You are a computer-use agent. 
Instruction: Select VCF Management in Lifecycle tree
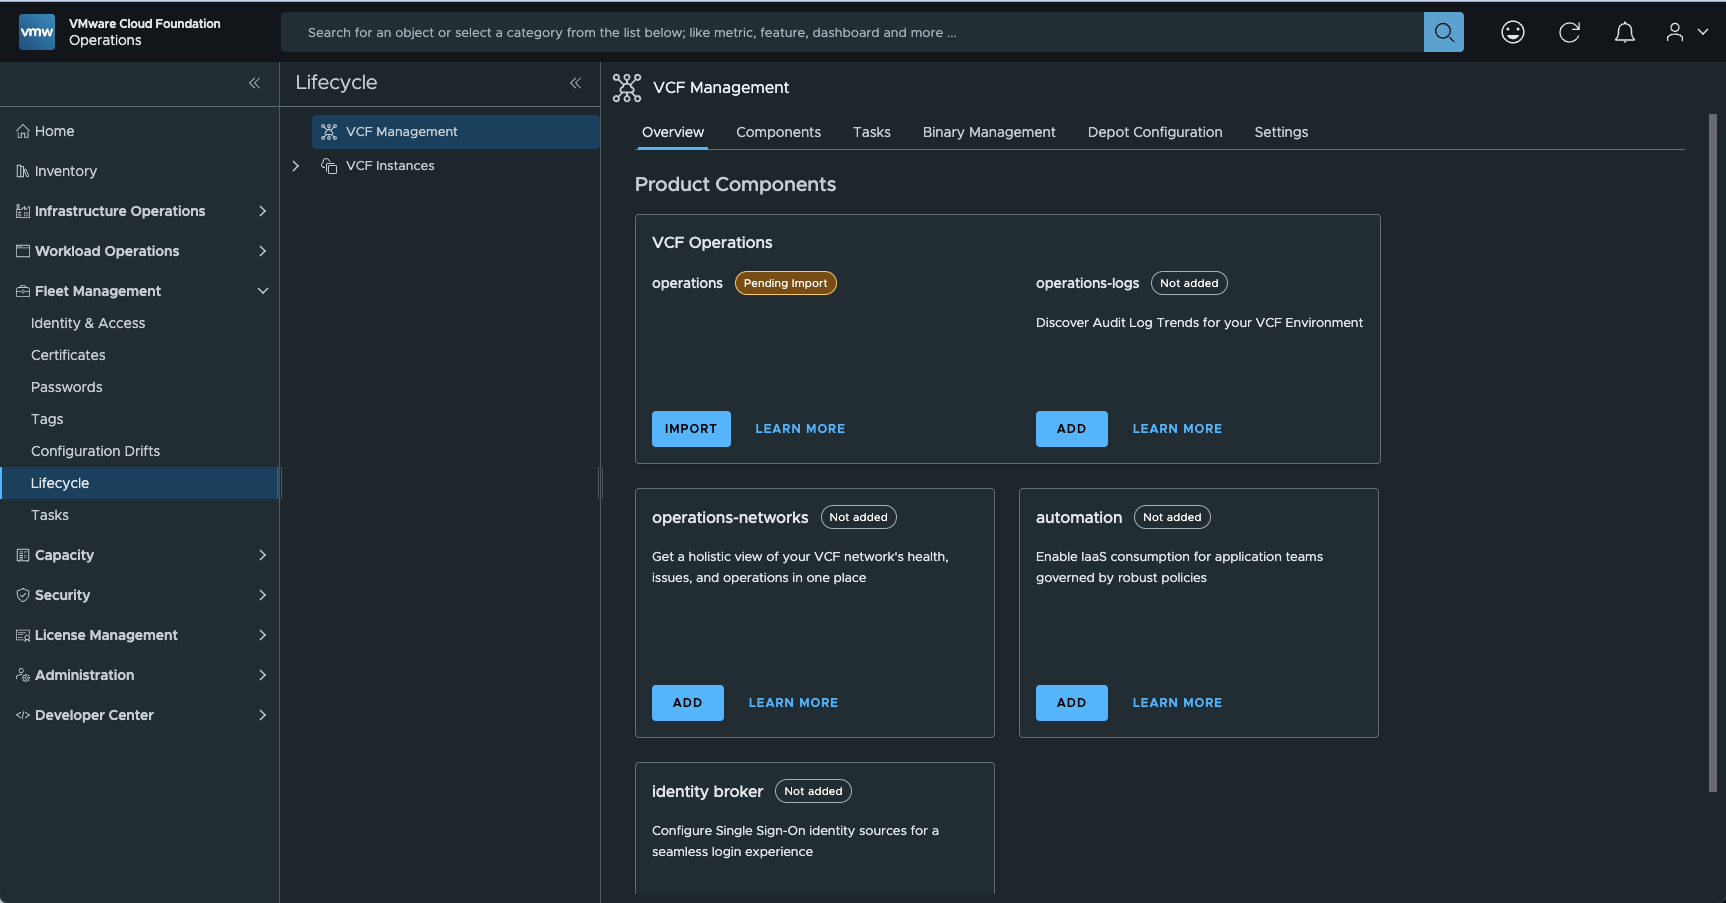pyautogui.click(x=401, y=132)
